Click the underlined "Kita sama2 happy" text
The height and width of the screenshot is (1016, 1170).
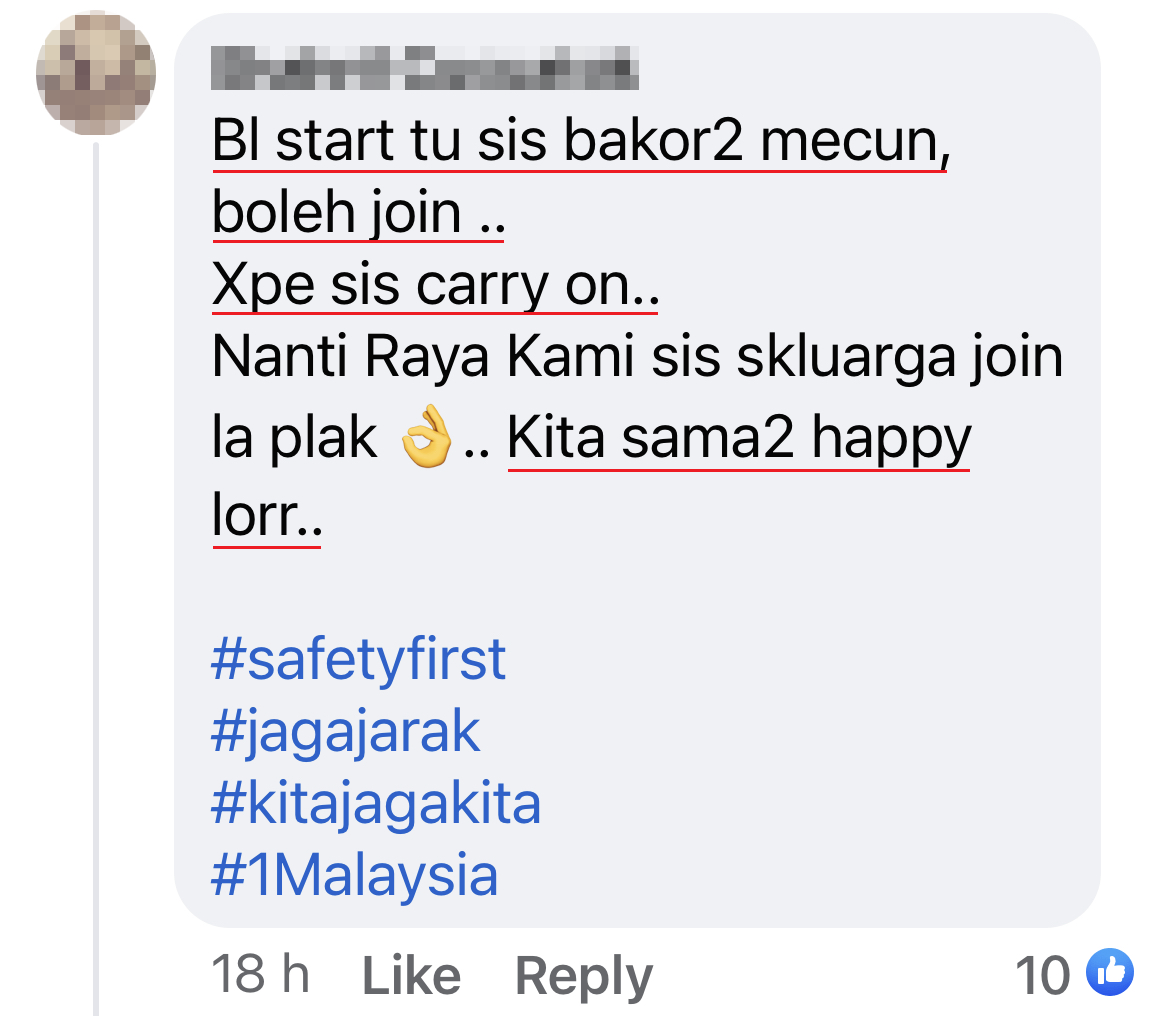coord(739,441)
